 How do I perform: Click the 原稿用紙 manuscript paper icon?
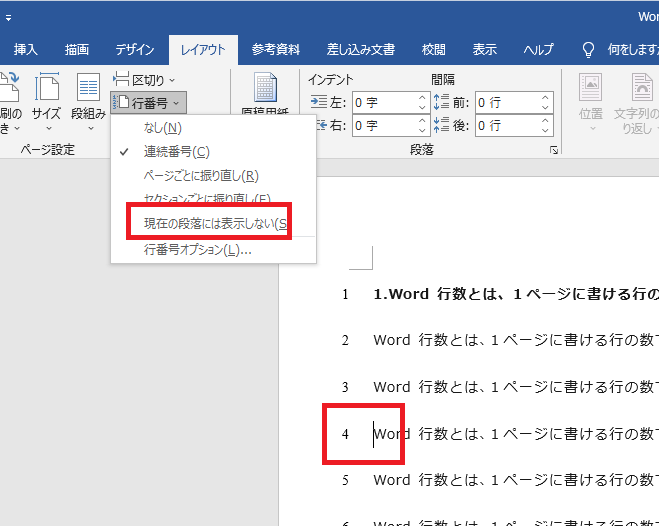click(265, 88)
